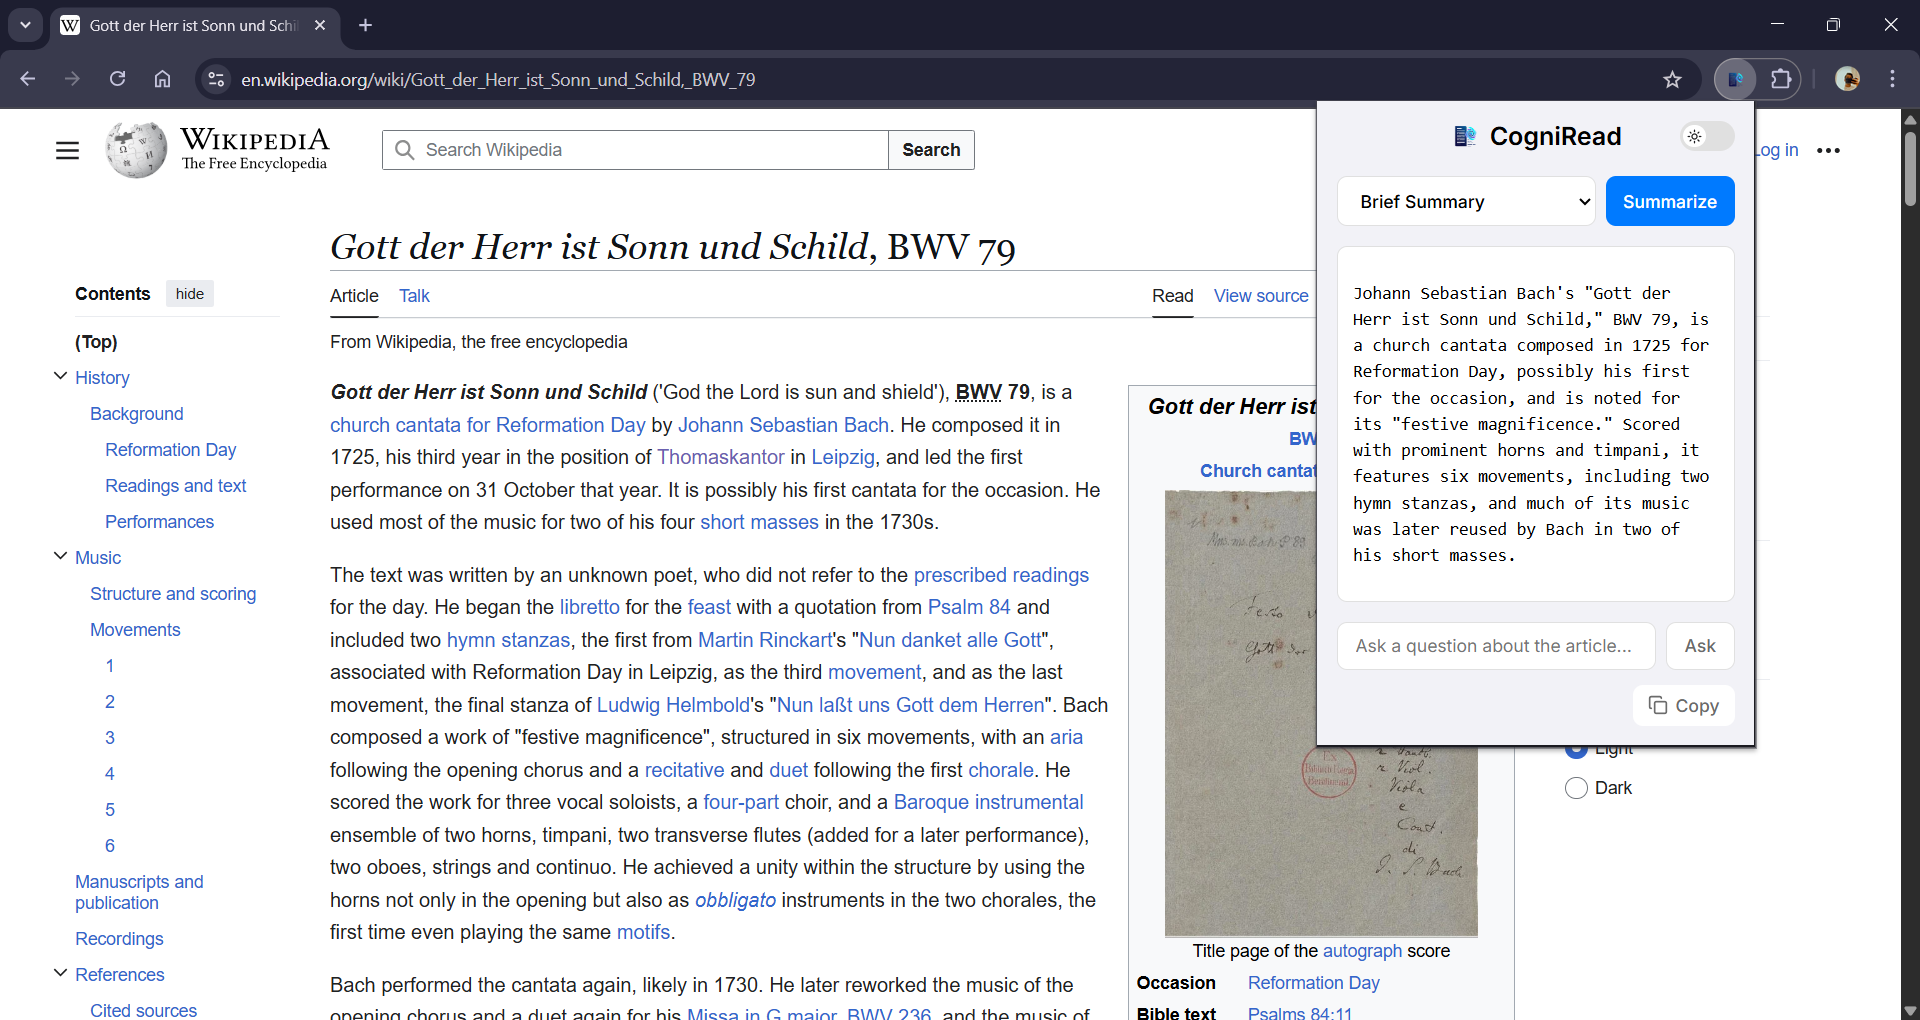
Task: Reload the current page
Action: click(x=117, y=79)
